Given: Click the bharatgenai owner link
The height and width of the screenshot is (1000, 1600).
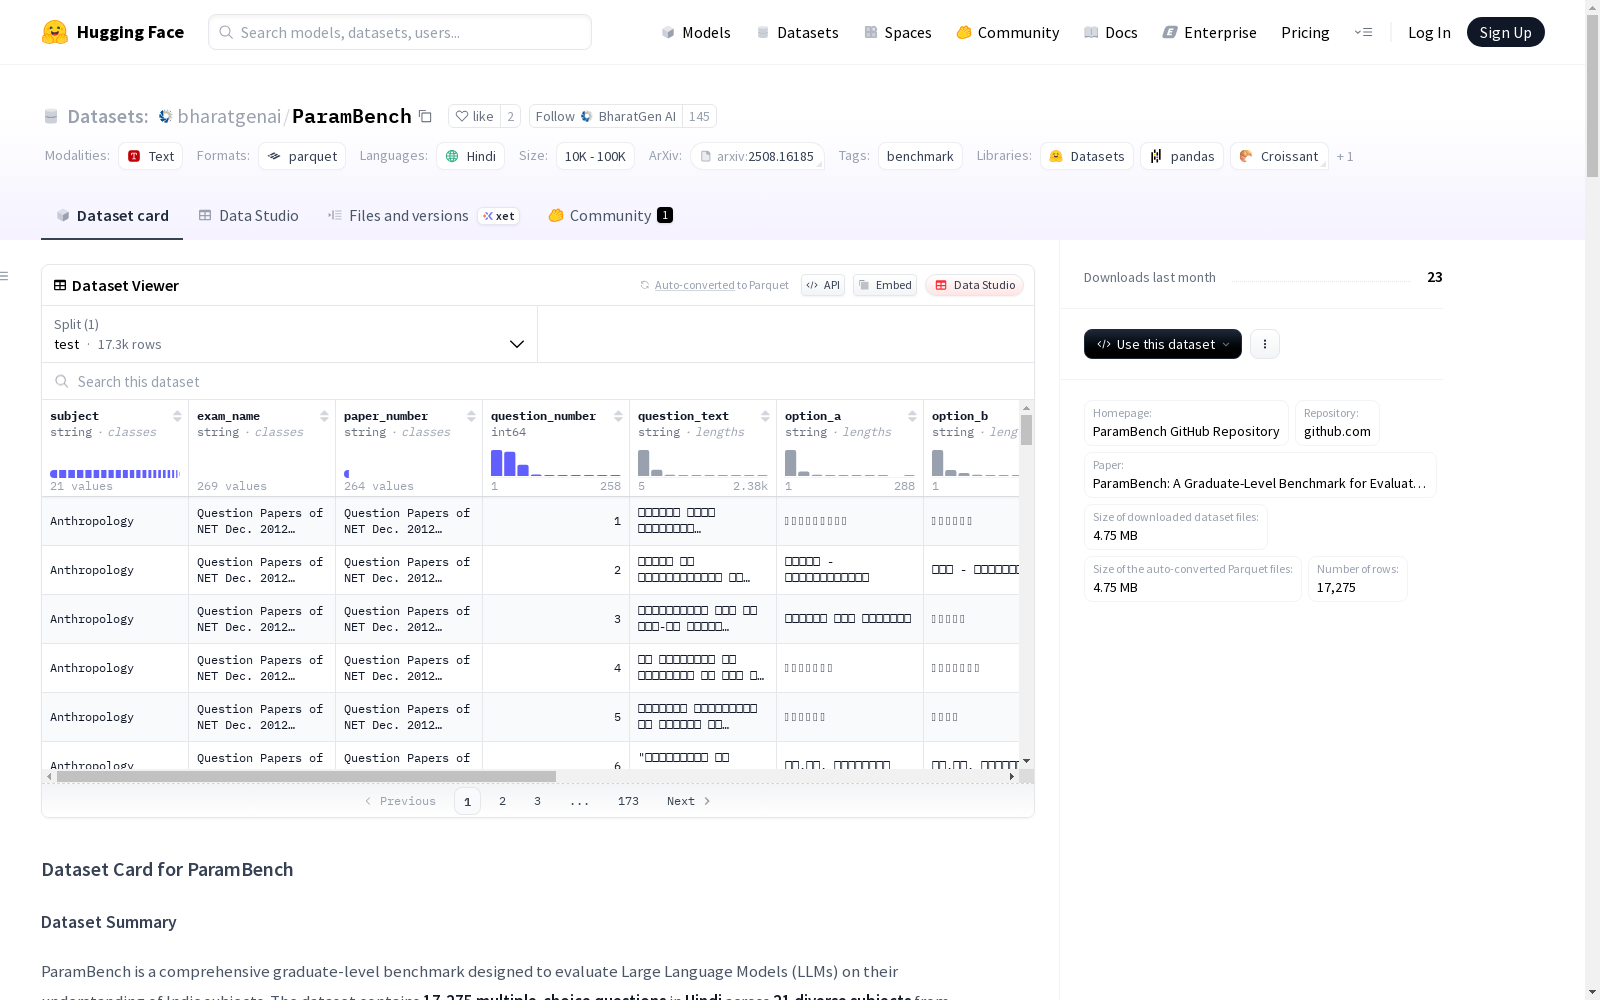Looking at the screenshot, I should 229,116.
